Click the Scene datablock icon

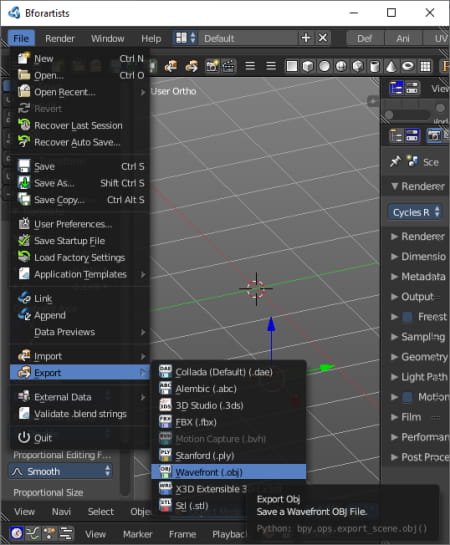click(413, 162)
